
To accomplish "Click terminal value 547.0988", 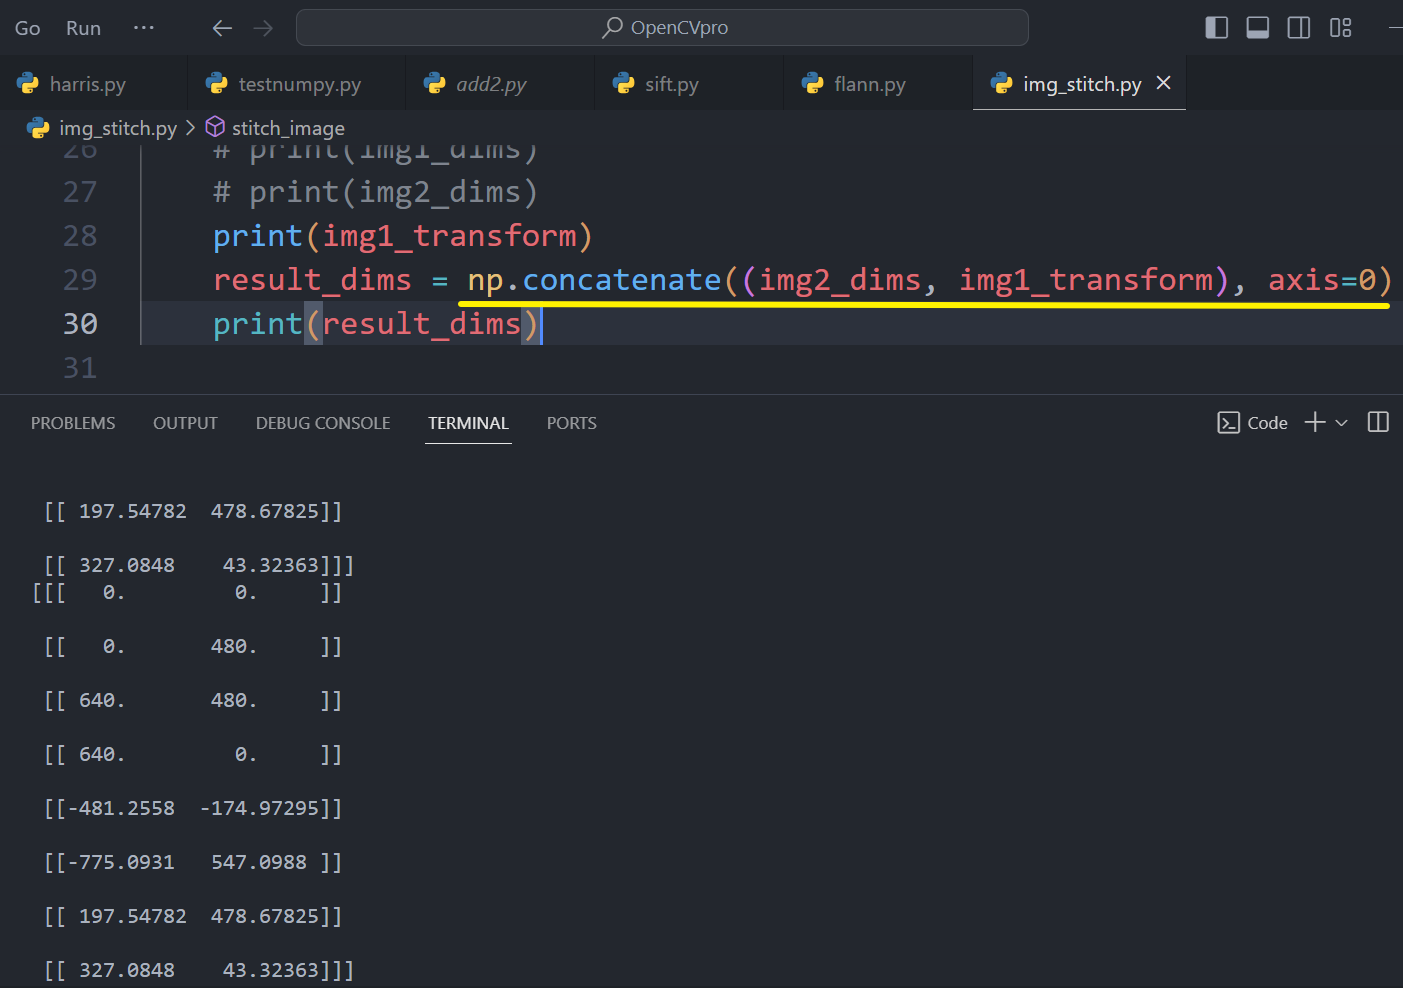I will (259, 862).
